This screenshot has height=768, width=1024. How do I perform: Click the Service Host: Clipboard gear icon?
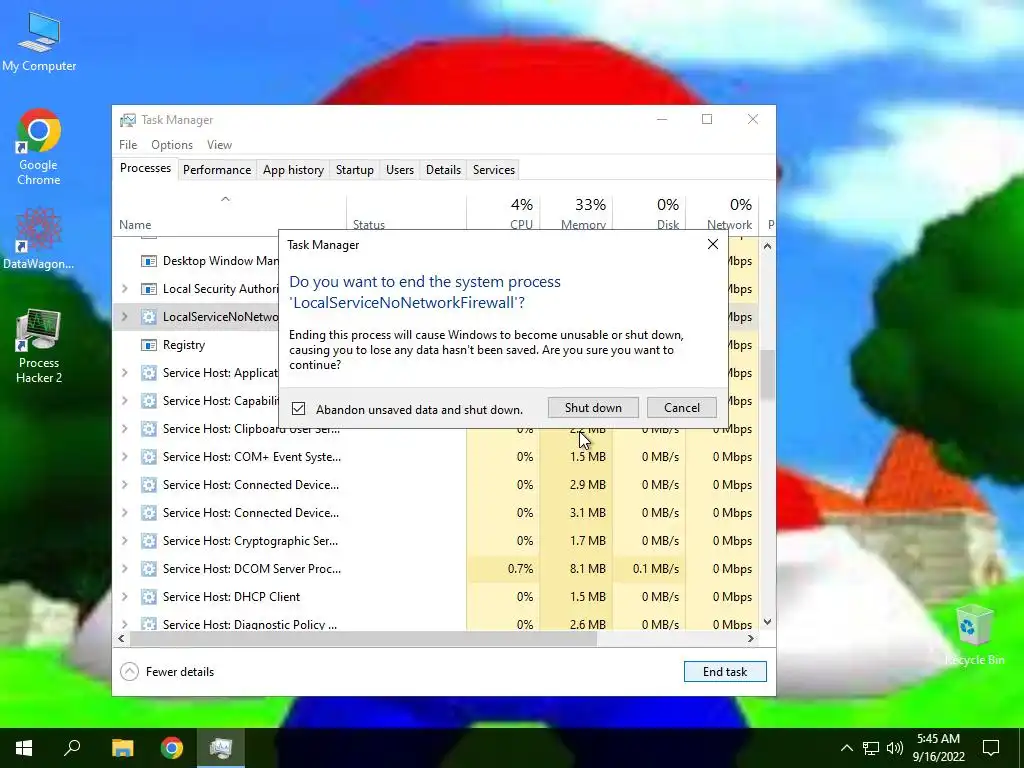pos(149,429)
